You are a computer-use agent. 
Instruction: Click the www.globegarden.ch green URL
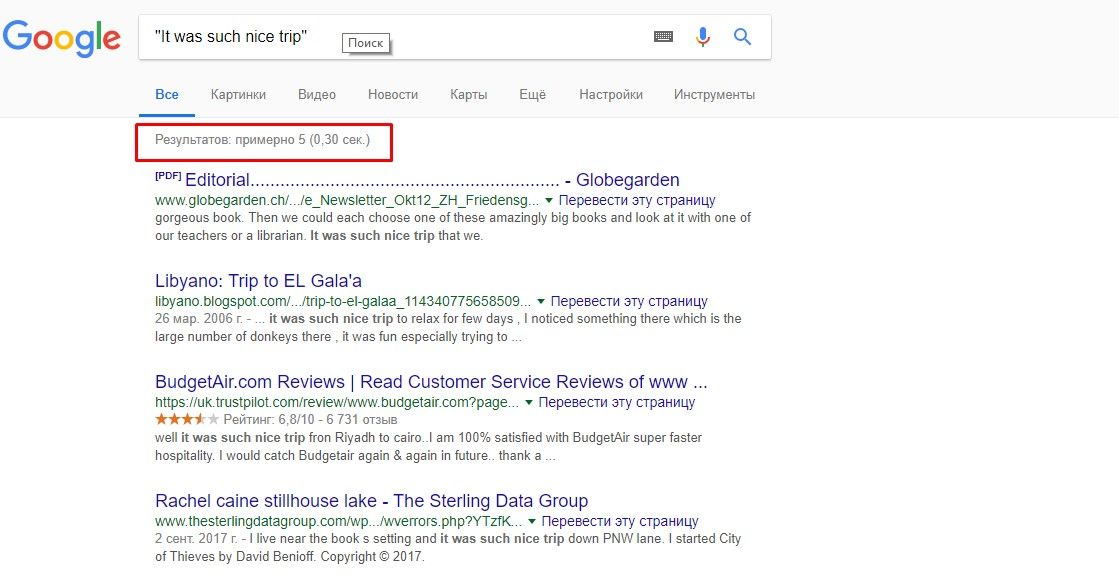[347, 201]
